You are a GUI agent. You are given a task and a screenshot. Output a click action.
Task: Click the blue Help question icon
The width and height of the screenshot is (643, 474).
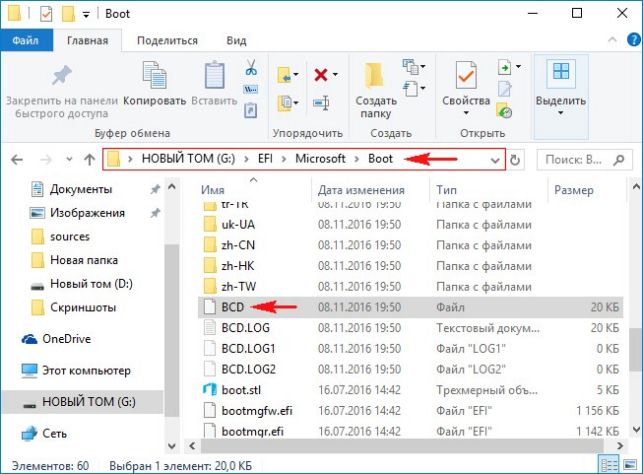(x=634, y=40)
